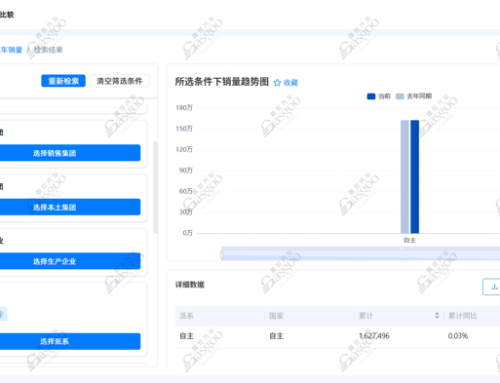This screenshot has height=383, width=500.
Task: Click the 累计同比 column header
Action: 463,316
